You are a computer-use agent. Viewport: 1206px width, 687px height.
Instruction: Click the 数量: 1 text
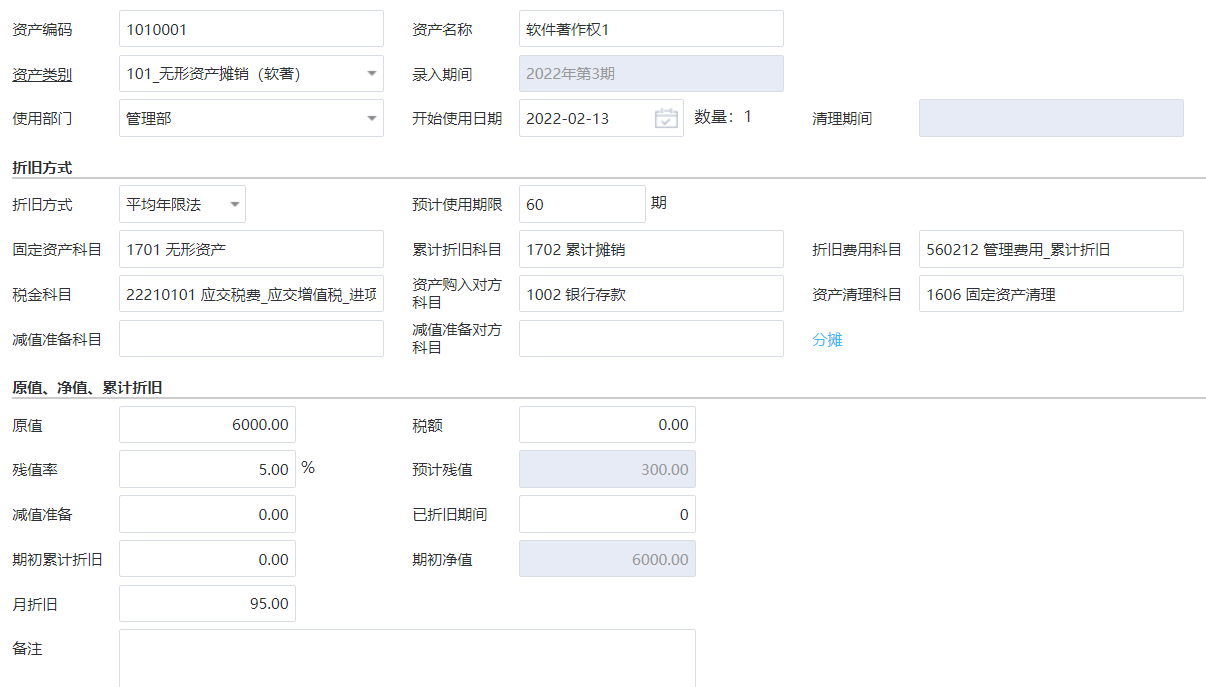(723, 117)
